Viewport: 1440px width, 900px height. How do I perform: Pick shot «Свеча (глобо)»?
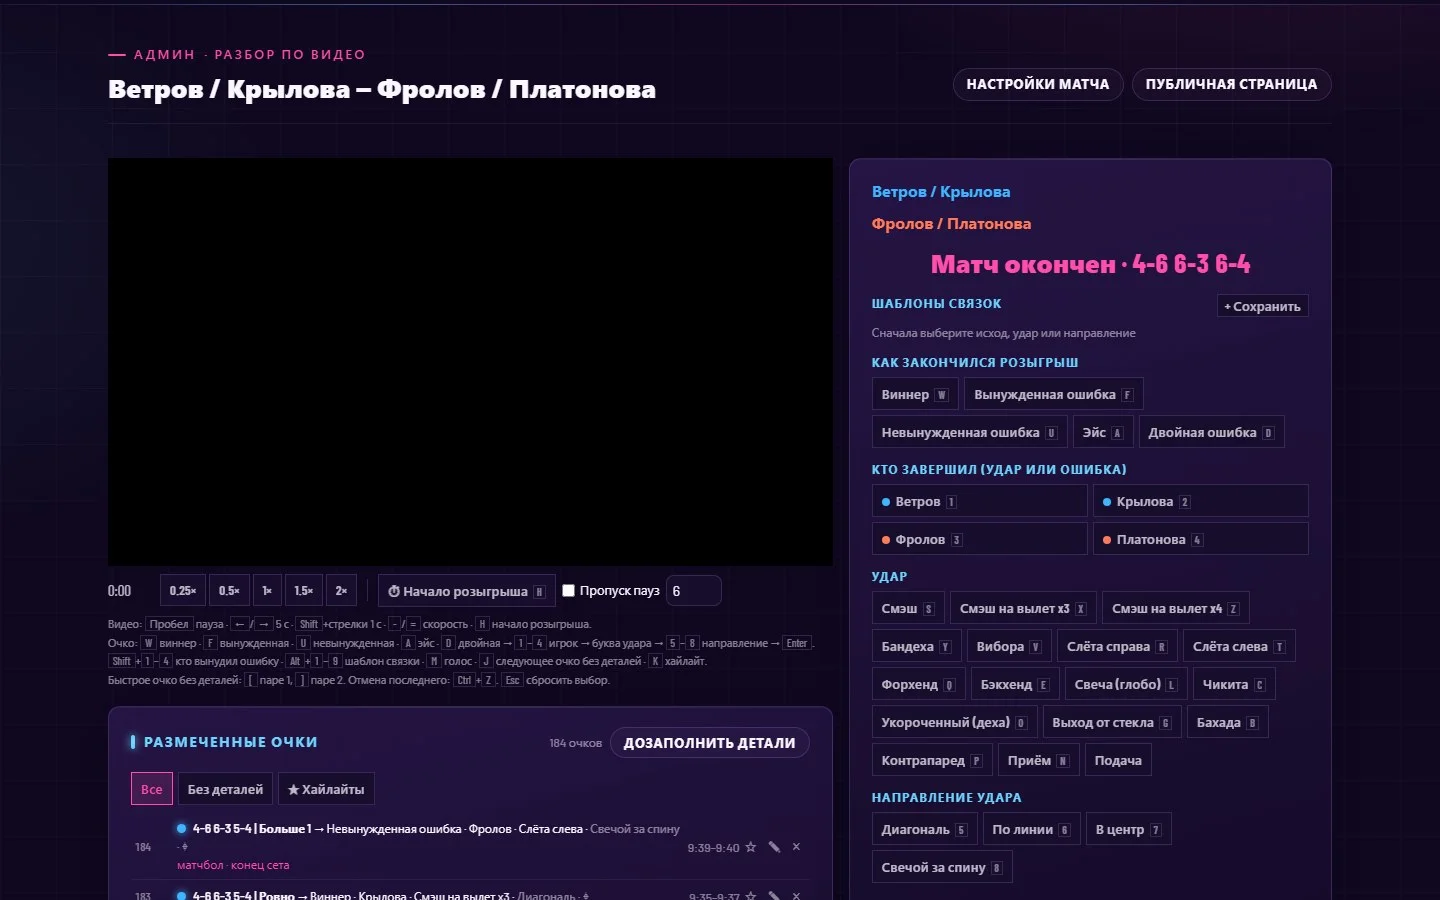(x=1126, y=684)
